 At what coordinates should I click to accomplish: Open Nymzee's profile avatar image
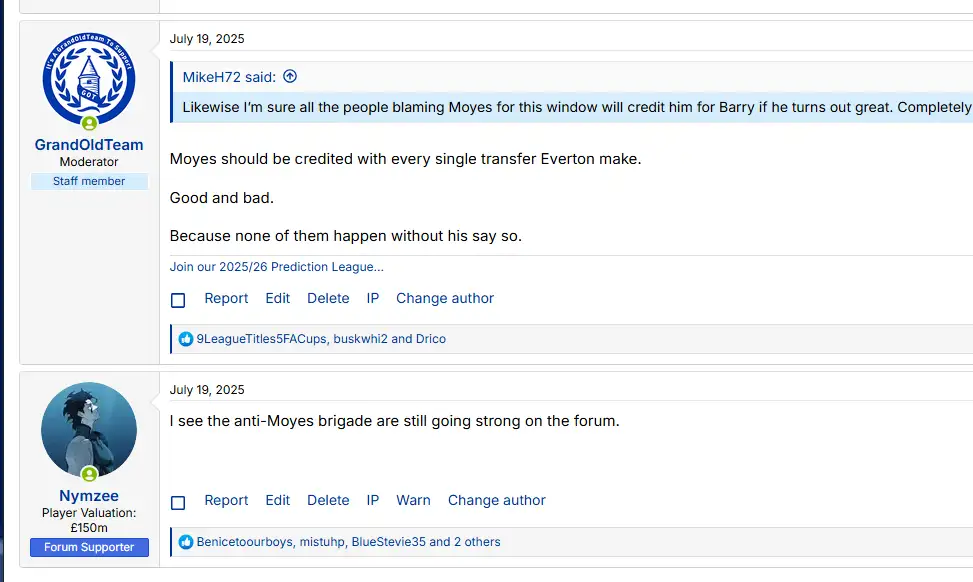[89, 430]
